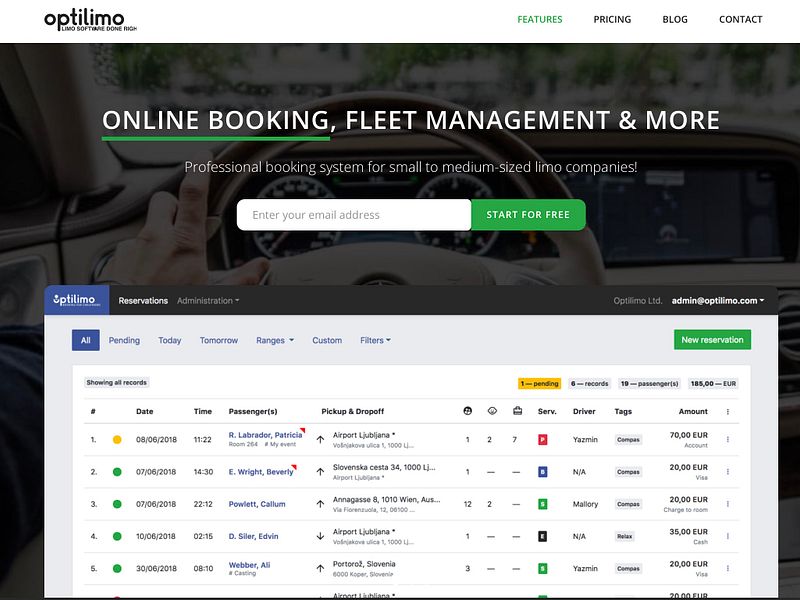
Task: Click down arrow in Edvin Siler's row
Action: click(x=320, y=536)
